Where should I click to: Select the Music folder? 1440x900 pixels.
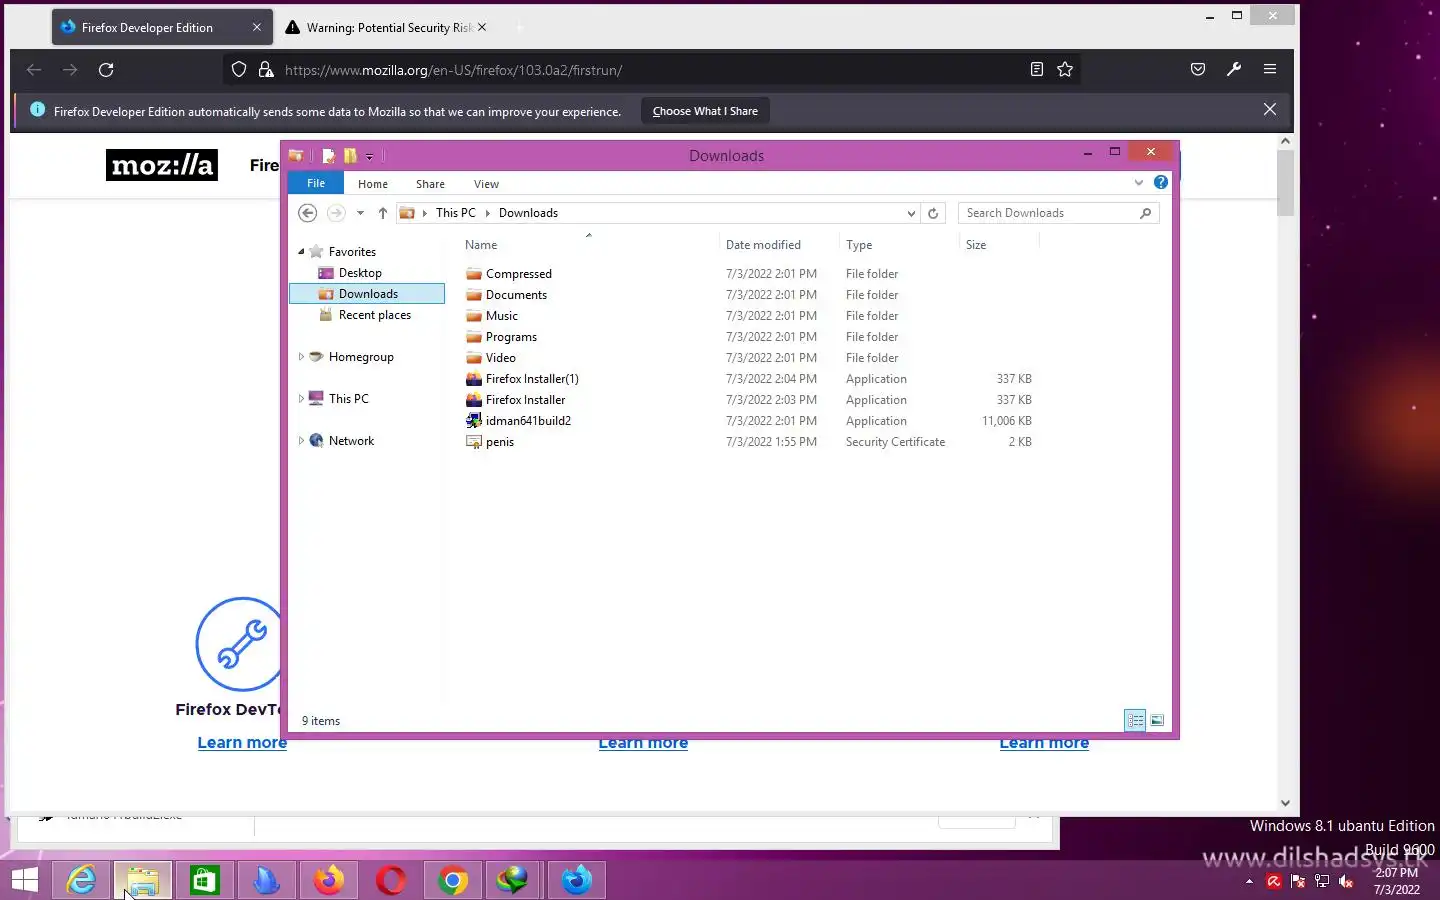click(x=501, y=316)
